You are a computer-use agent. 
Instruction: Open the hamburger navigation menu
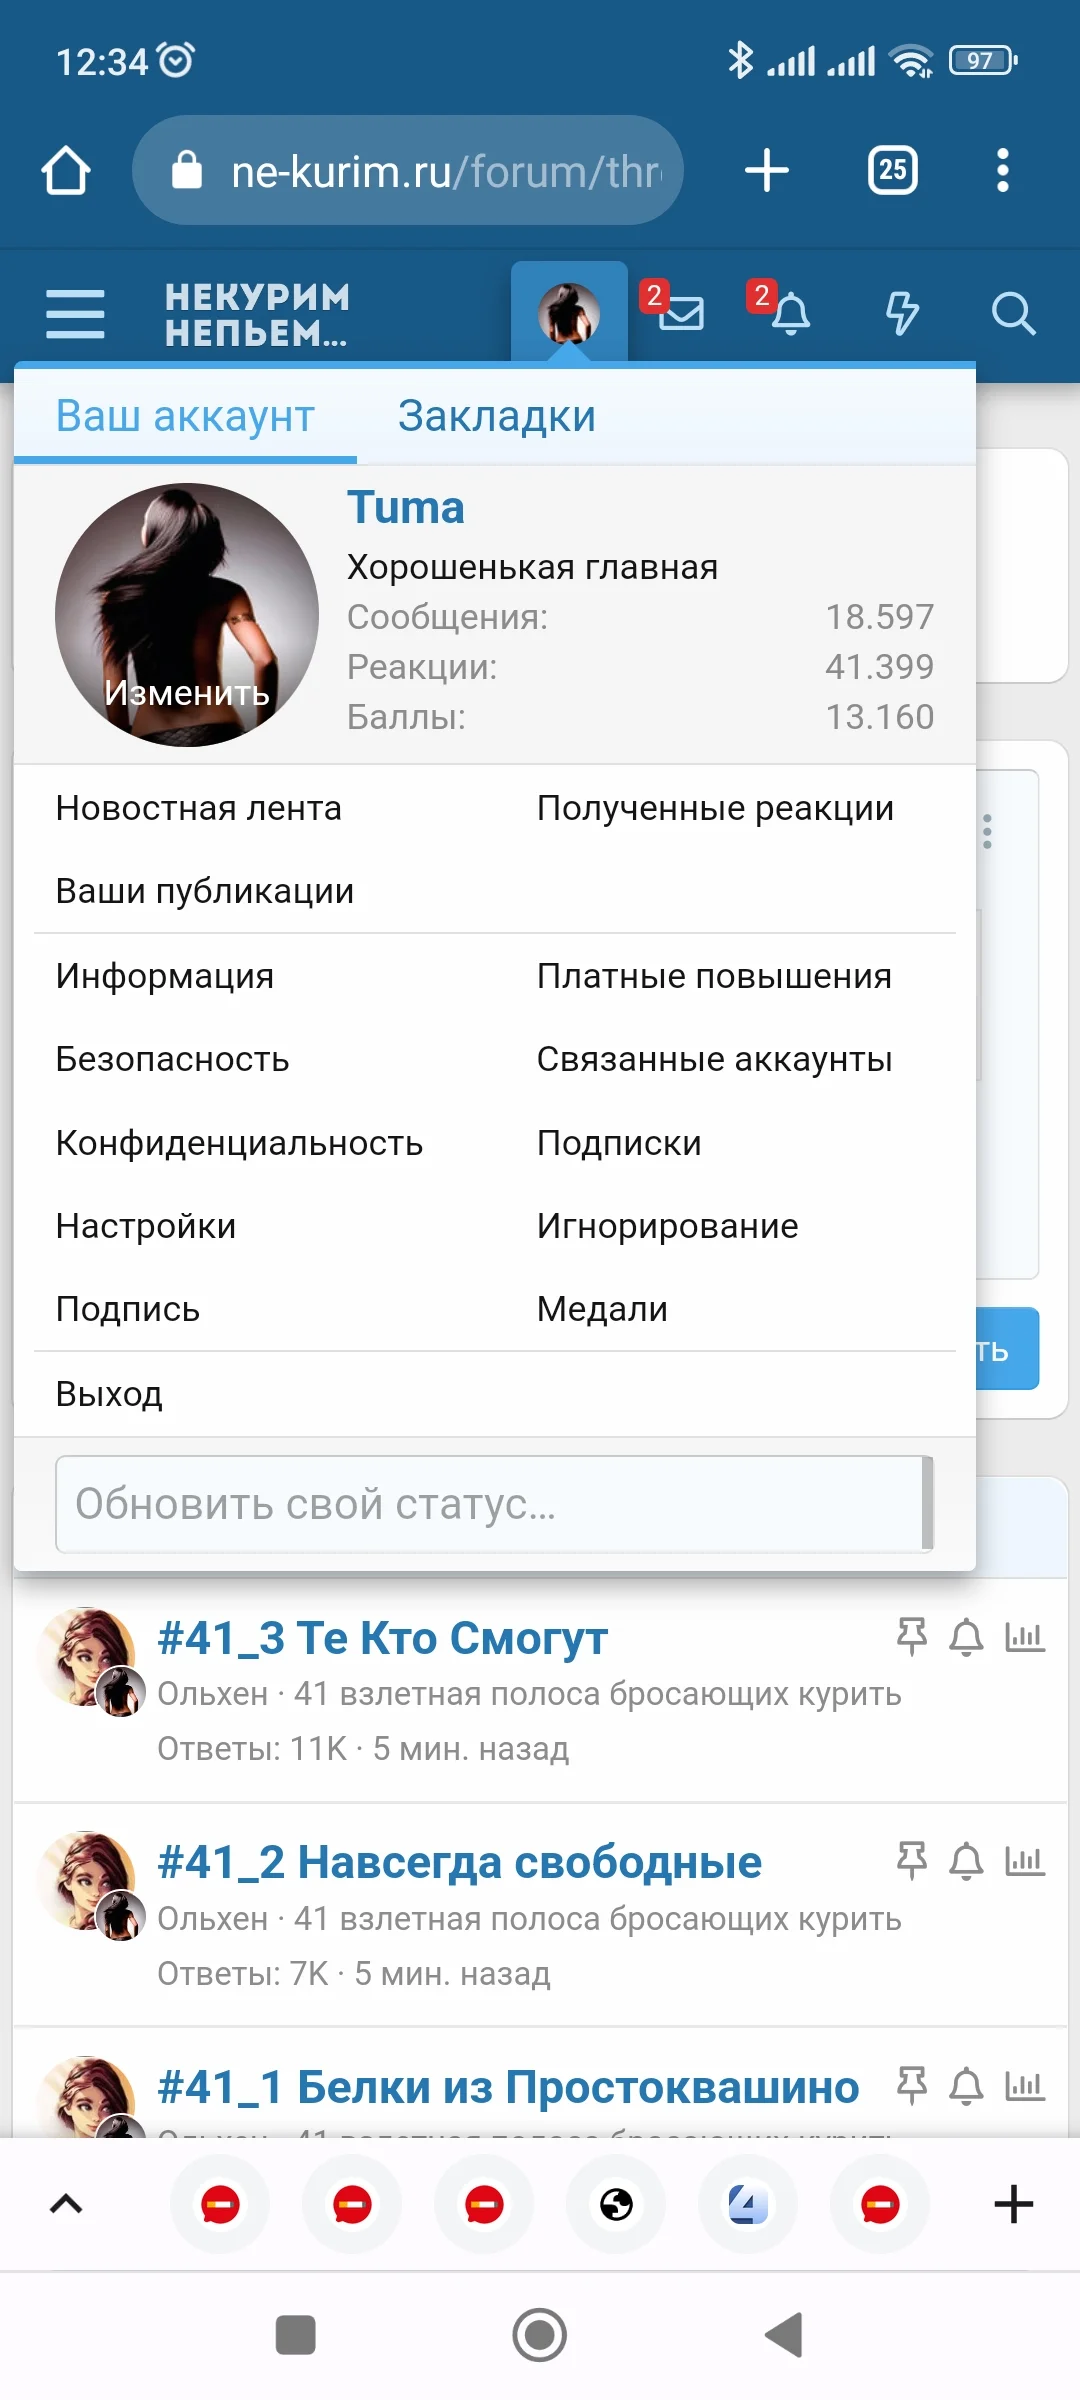pos(75,314)
